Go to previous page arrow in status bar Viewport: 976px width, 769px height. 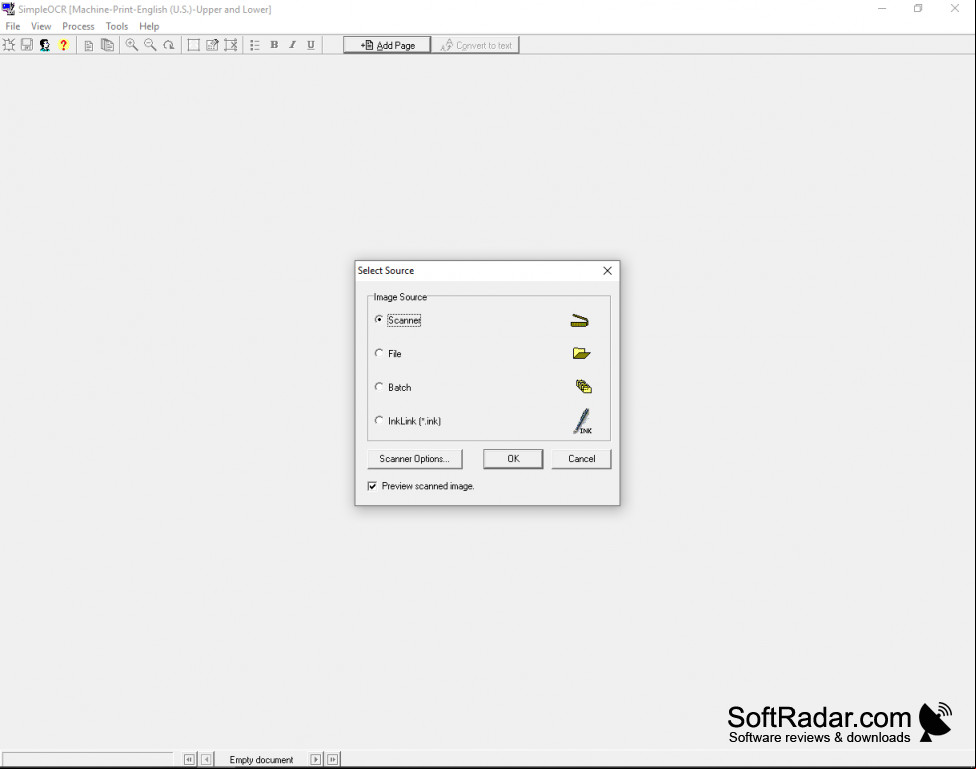click(x=207, y=759)
